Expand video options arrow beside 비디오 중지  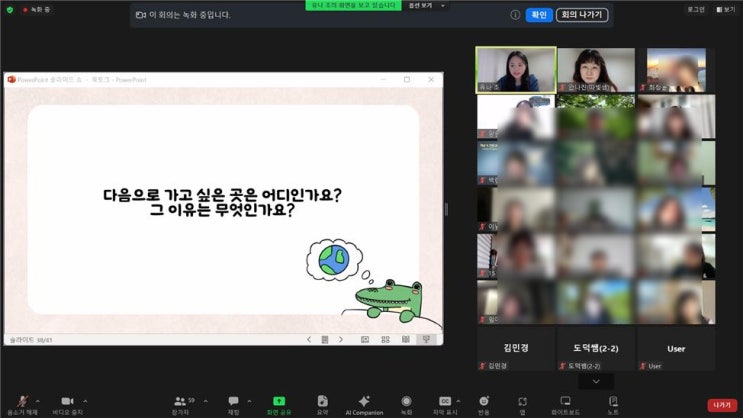[x=85, y=401]
